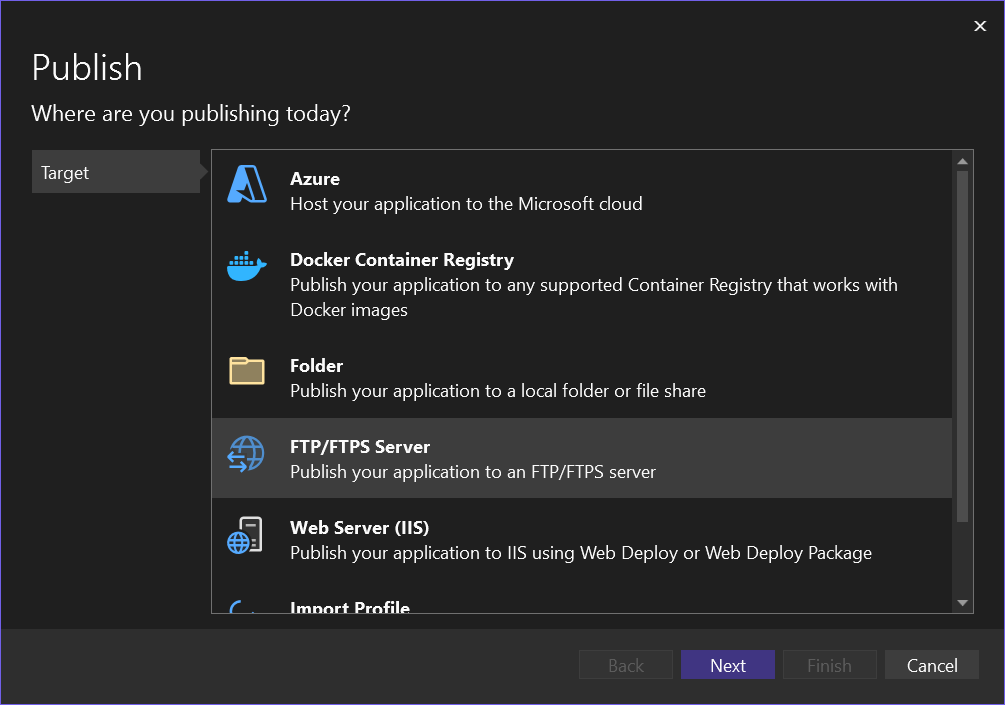Screen dimensions: 1005x705
Task: Choose the Import Profile label
Action: [x=350, y=606]
